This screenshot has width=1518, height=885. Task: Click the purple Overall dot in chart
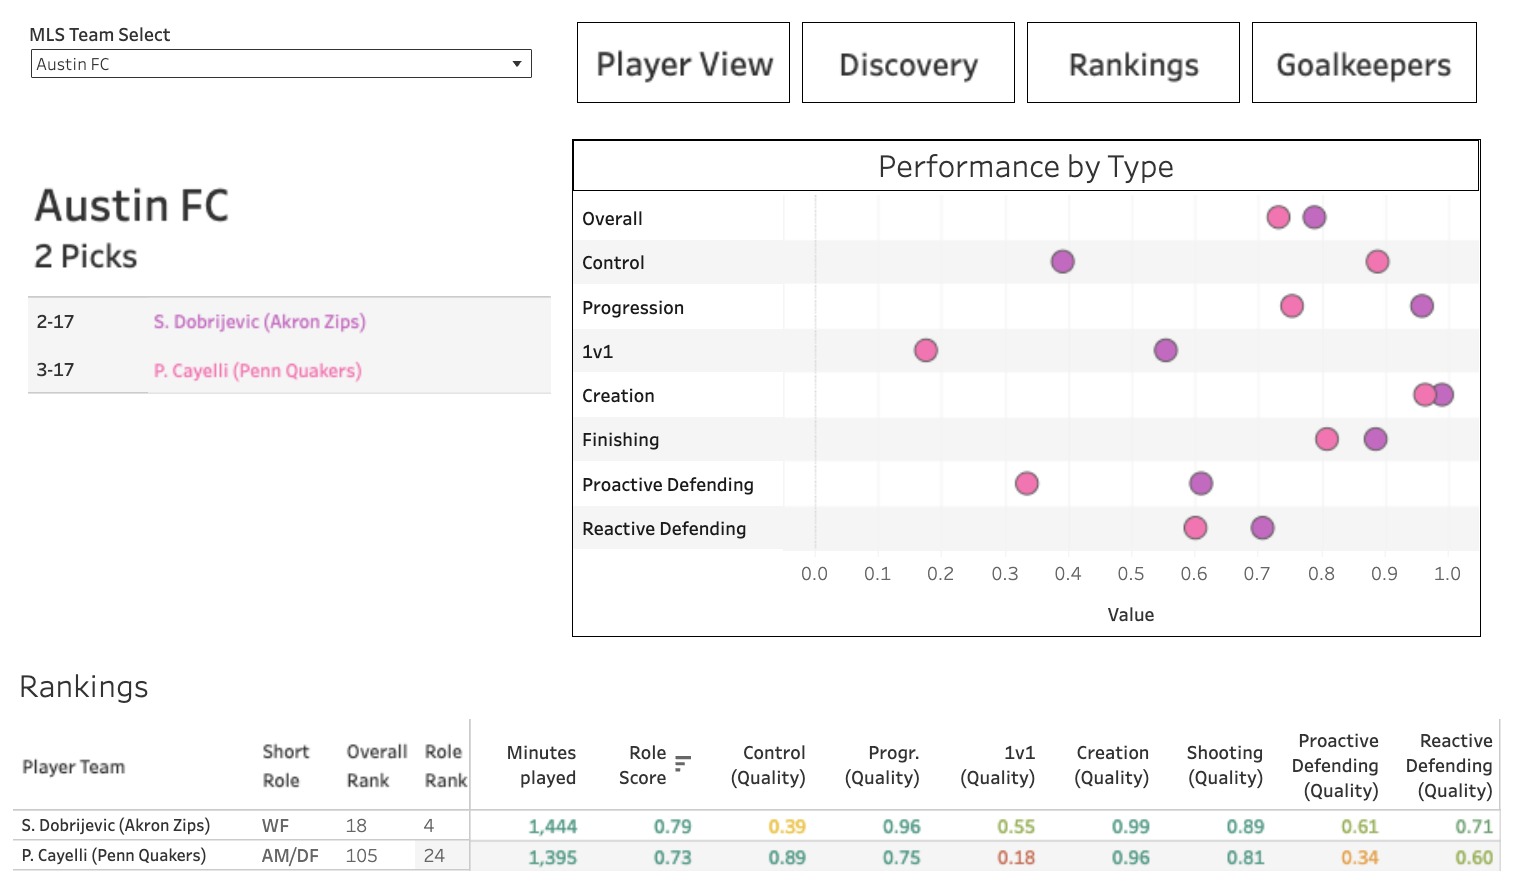(x=1314, y=217)
